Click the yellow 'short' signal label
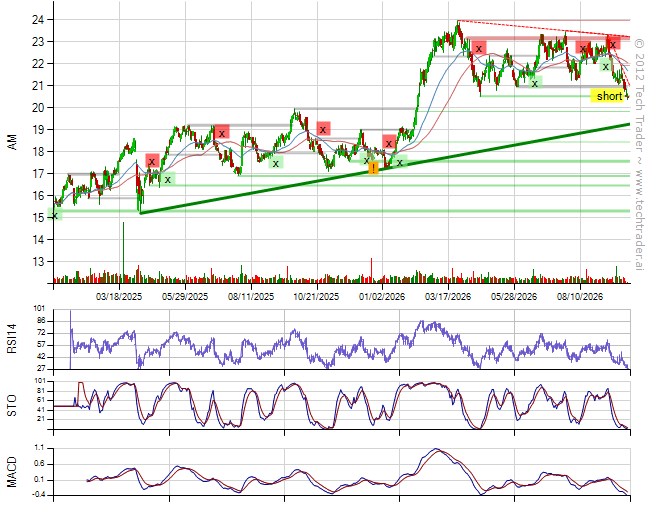Screen dimensions: 657x514 coord(609,96)
